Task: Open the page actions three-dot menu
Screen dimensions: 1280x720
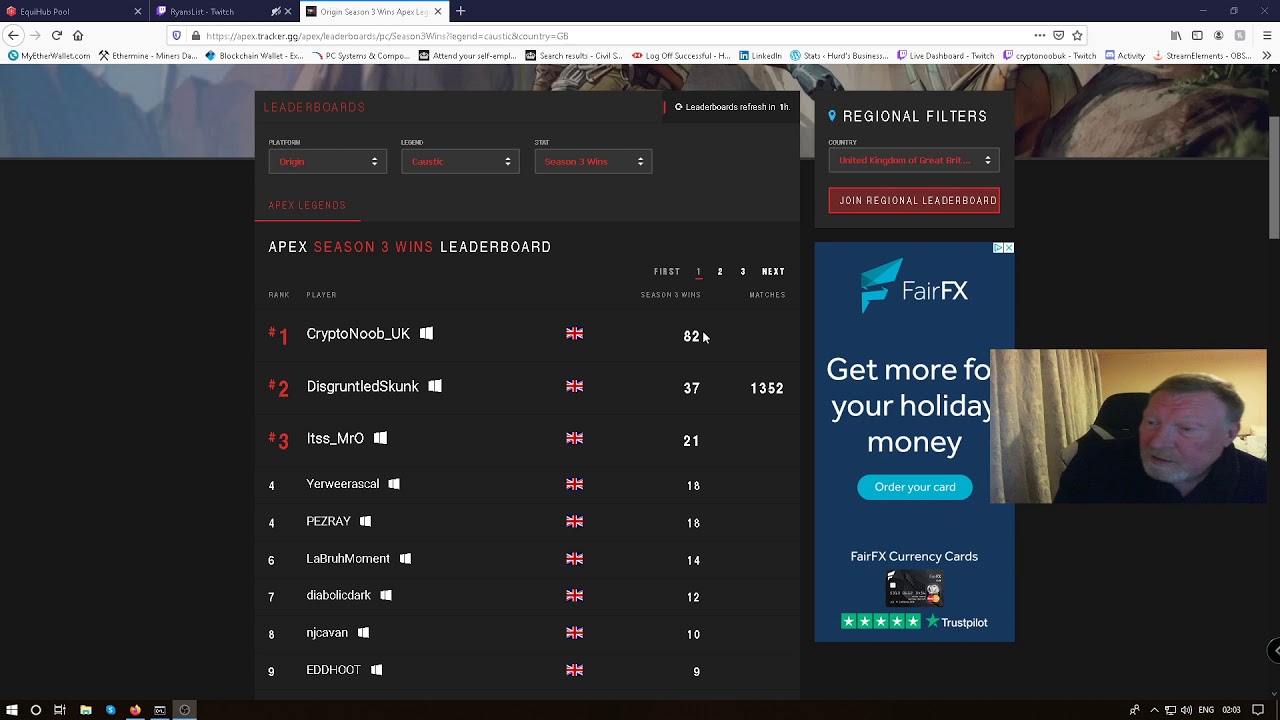Action: click(x=1040, y=35)
